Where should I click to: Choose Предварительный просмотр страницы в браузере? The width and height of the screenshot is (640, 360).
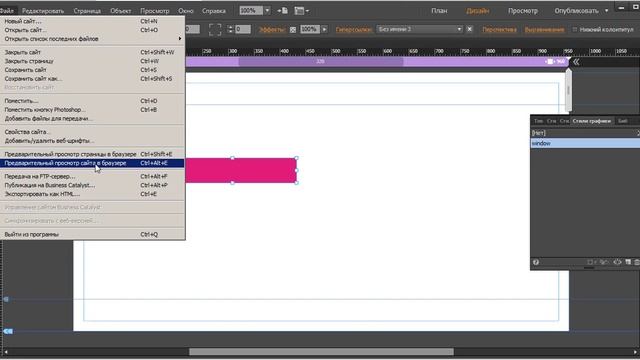(92, 154)
